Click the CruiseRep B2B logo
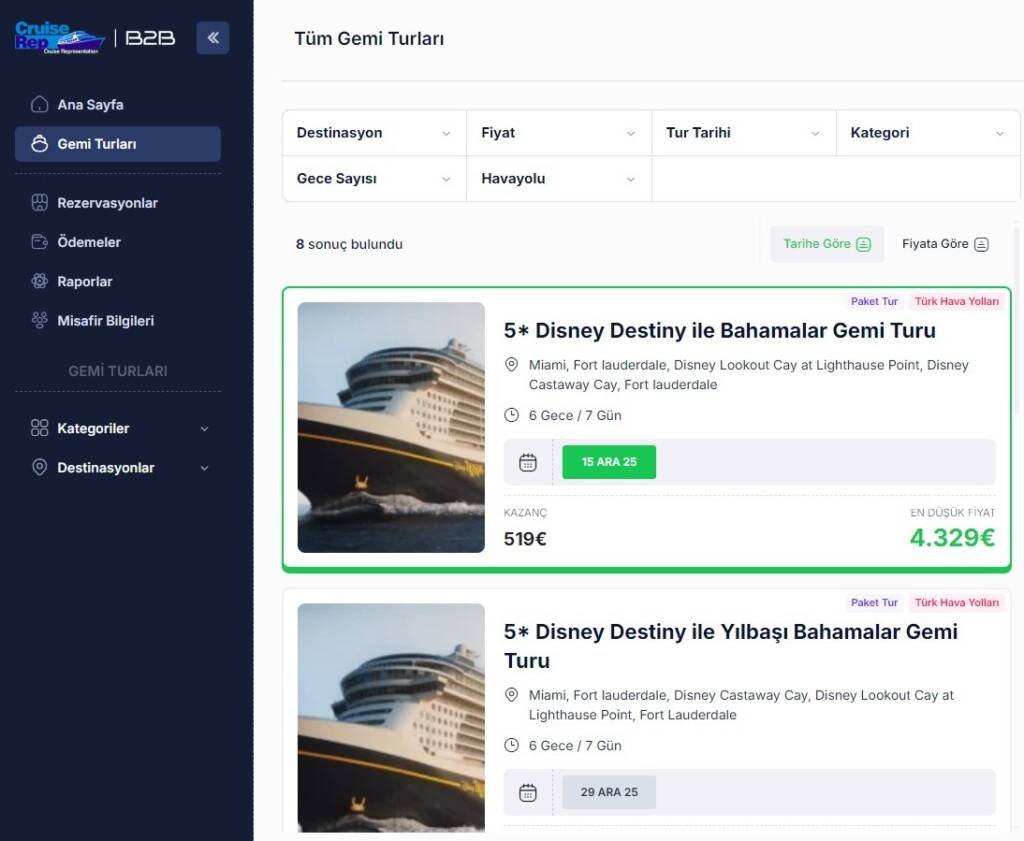This screenshot has width=1024, height=841. (x=95, y=38)
